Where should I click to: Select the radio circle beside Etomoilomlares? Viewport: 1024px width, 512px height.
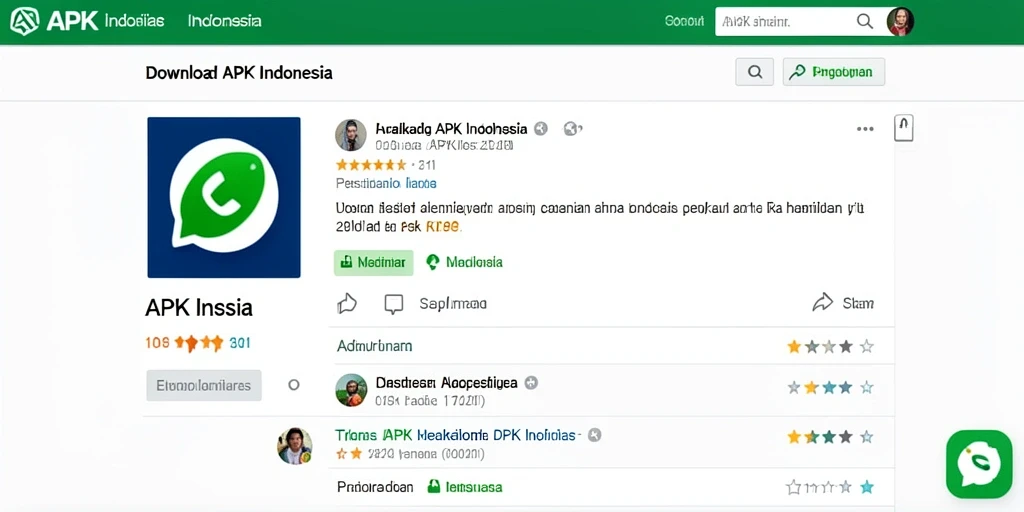(294, 385)
